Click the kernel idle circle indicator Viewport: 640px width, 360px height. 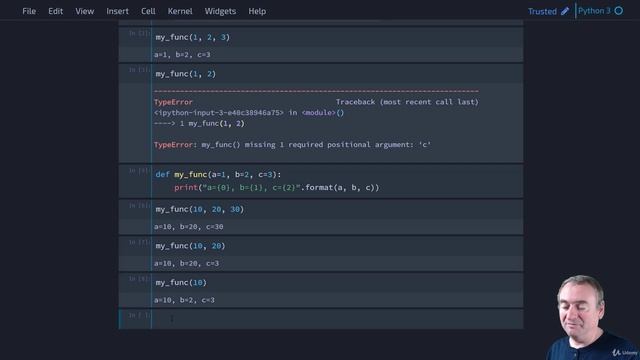tap(619, 11)
